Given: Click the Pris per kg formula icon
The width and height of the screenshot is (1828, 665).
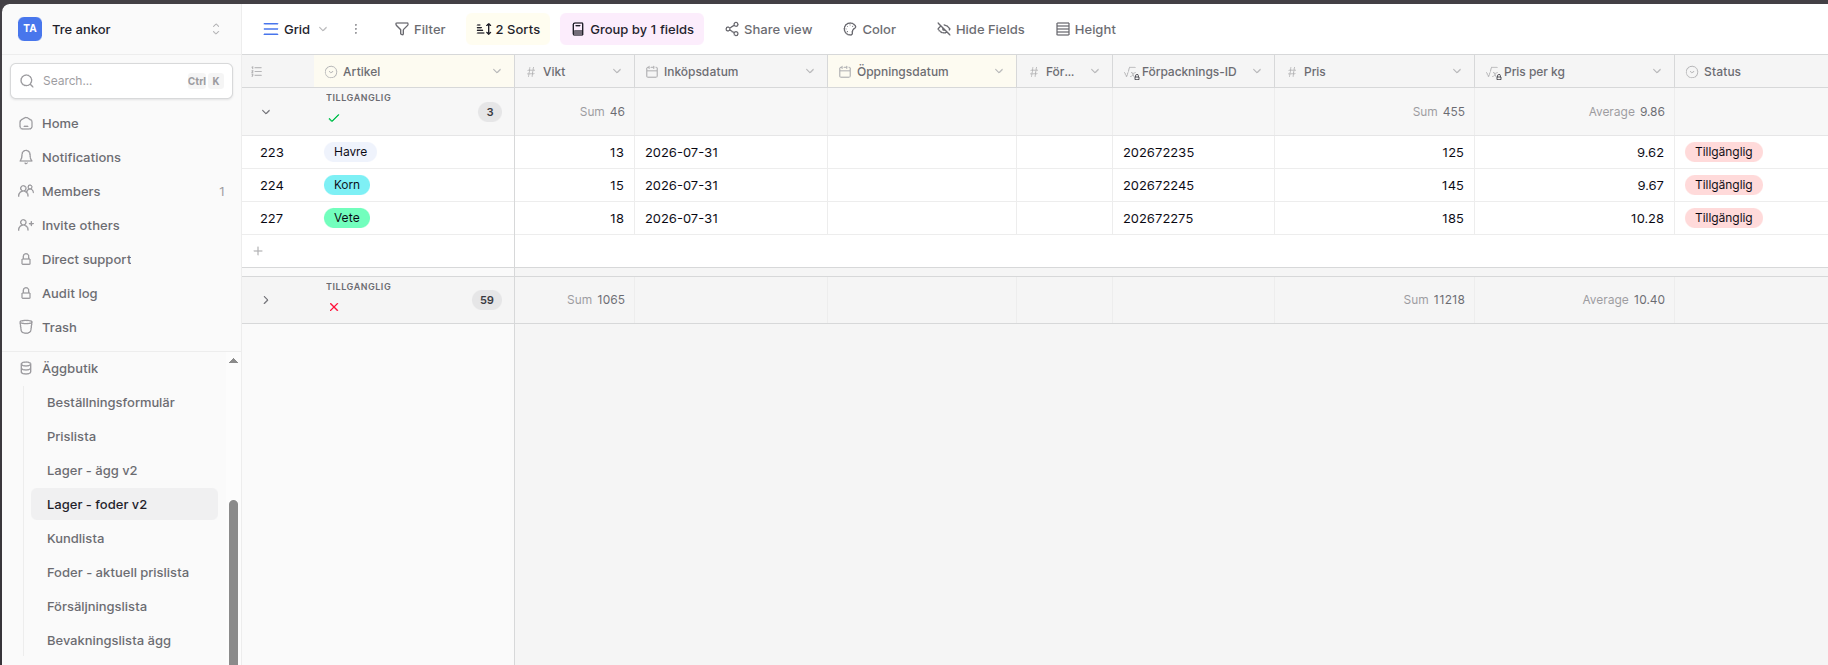Looking at the screenshot, I should (x=1493, y=73).
